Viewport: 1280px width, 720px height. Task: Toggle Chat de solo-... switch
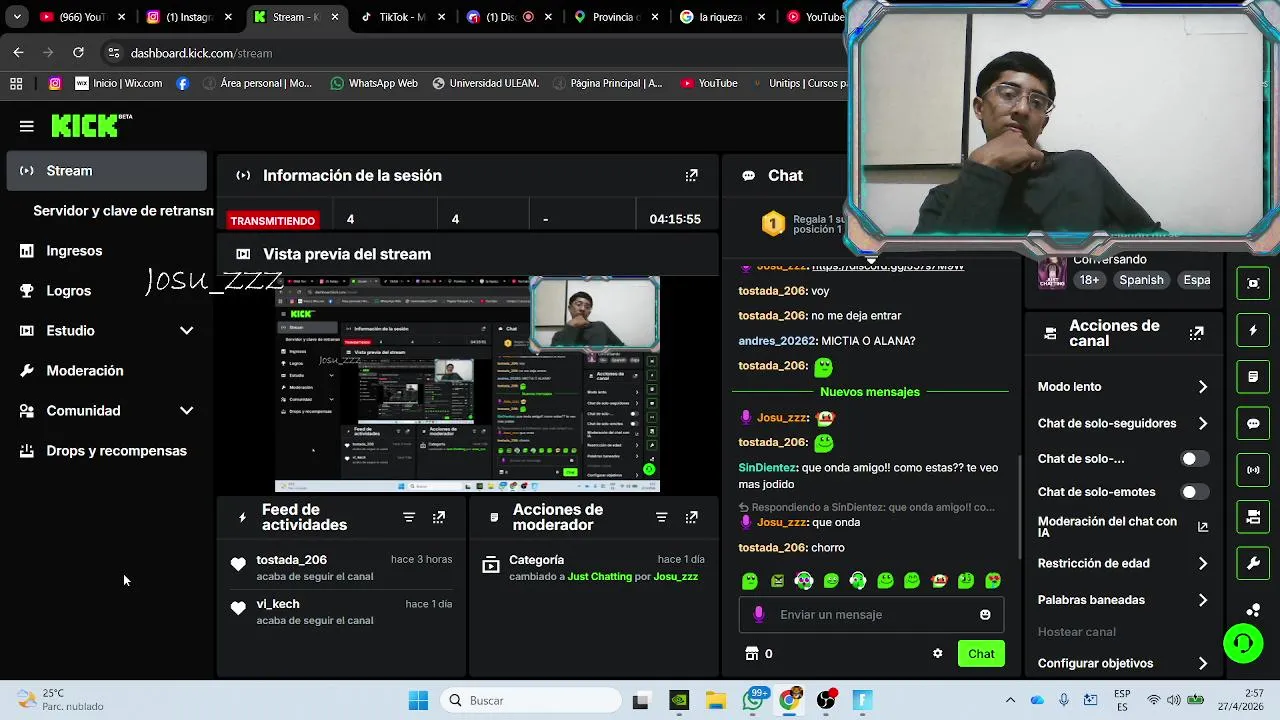click(1194, 459)
